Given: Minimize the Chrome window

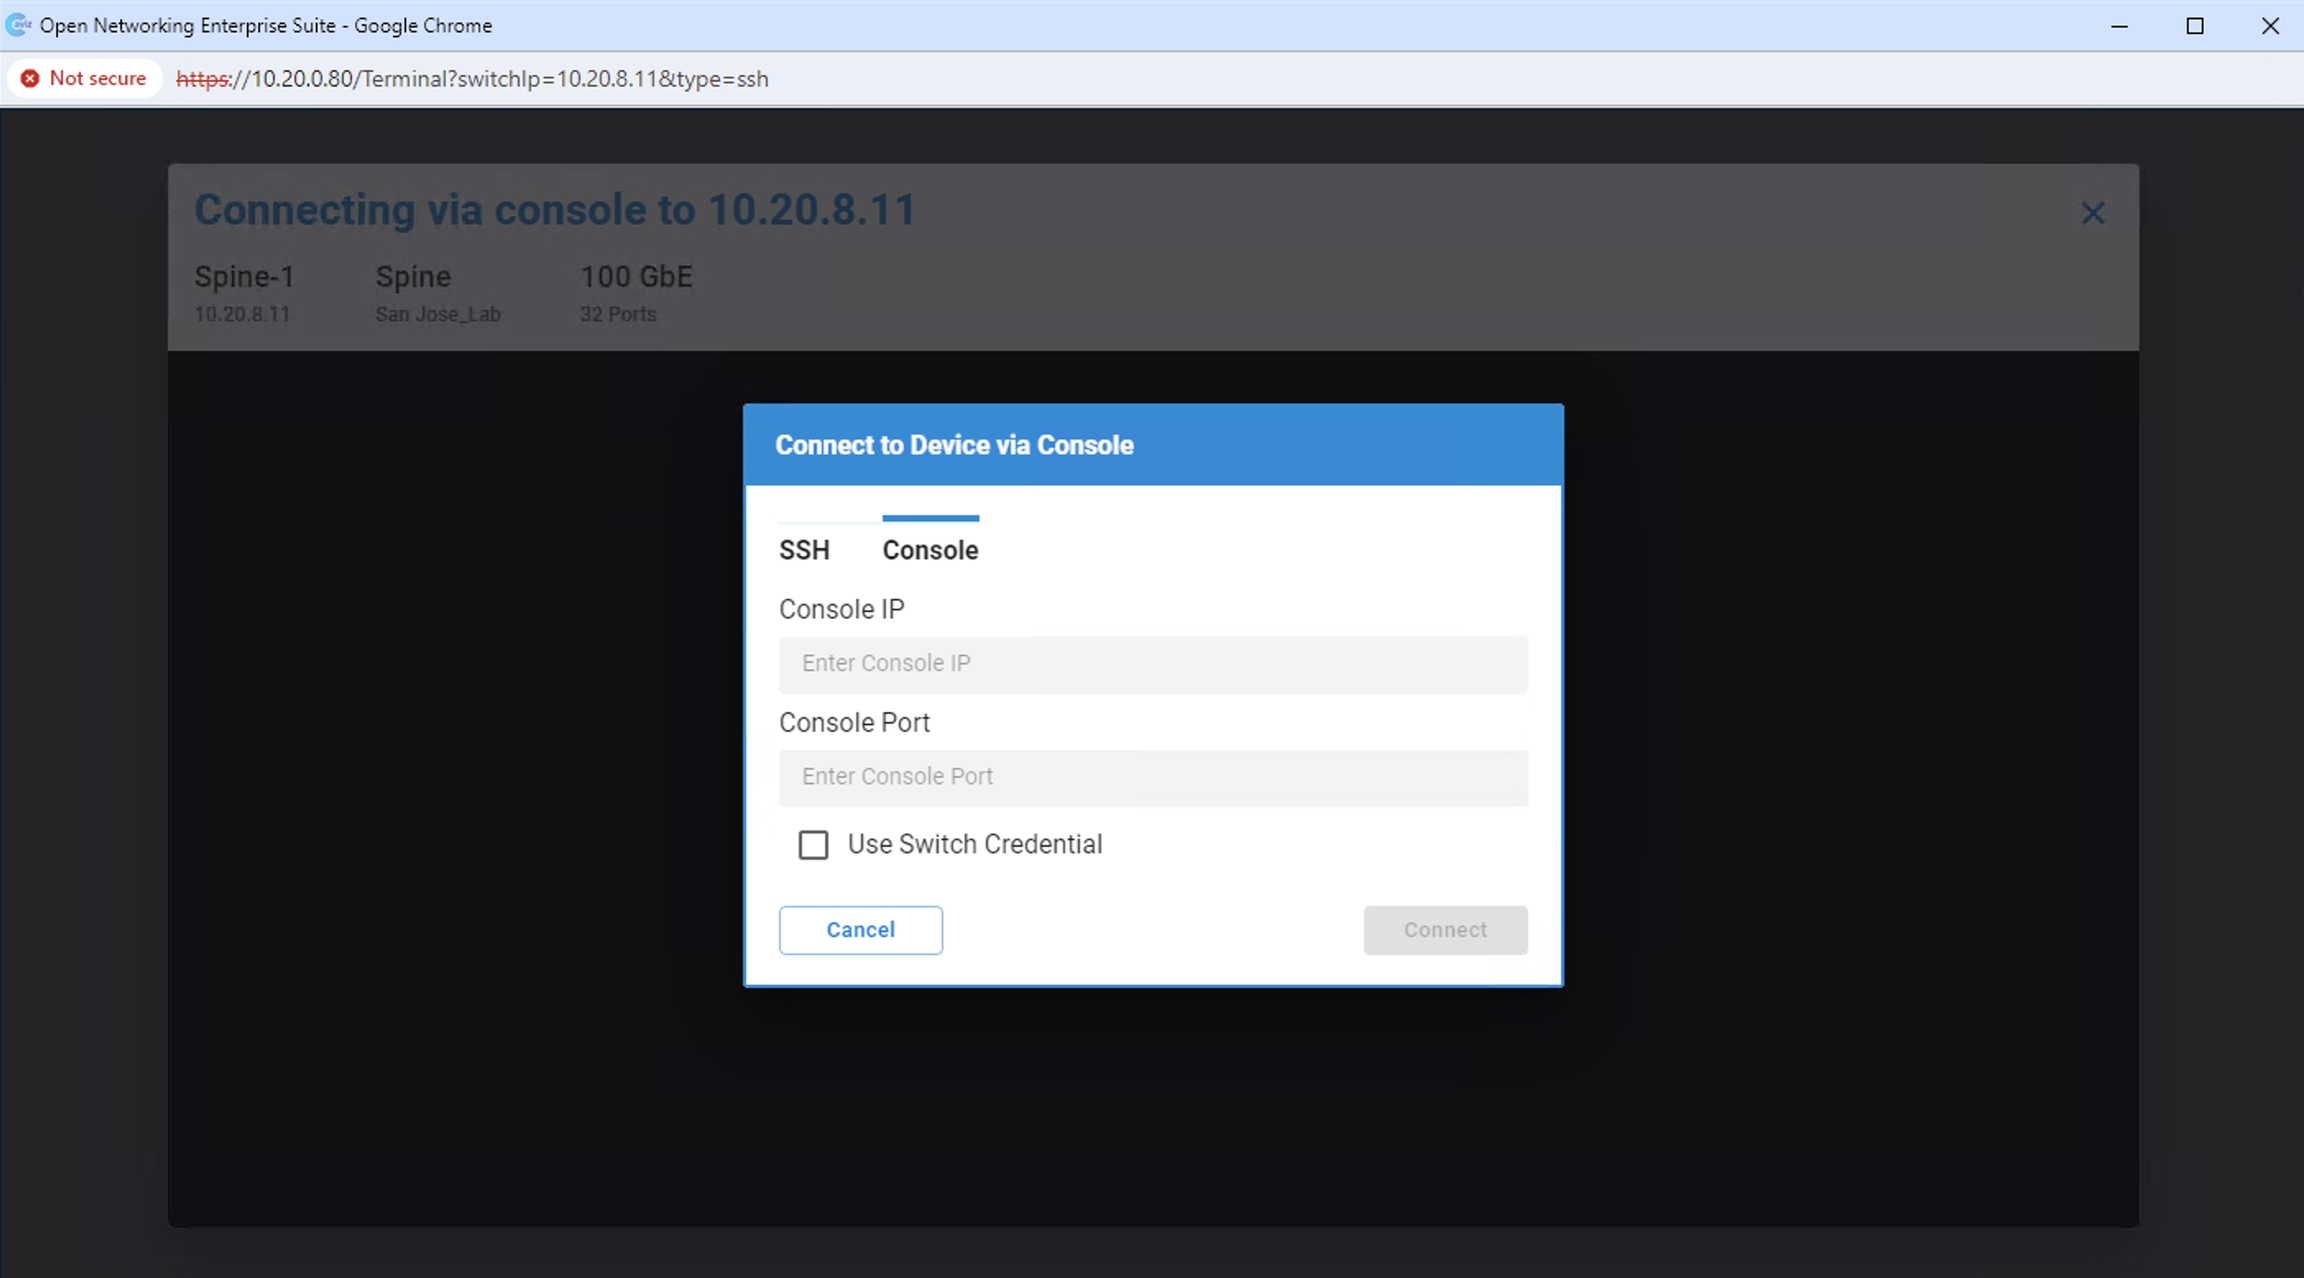Looking at the screenshot, I should 2119,26.
